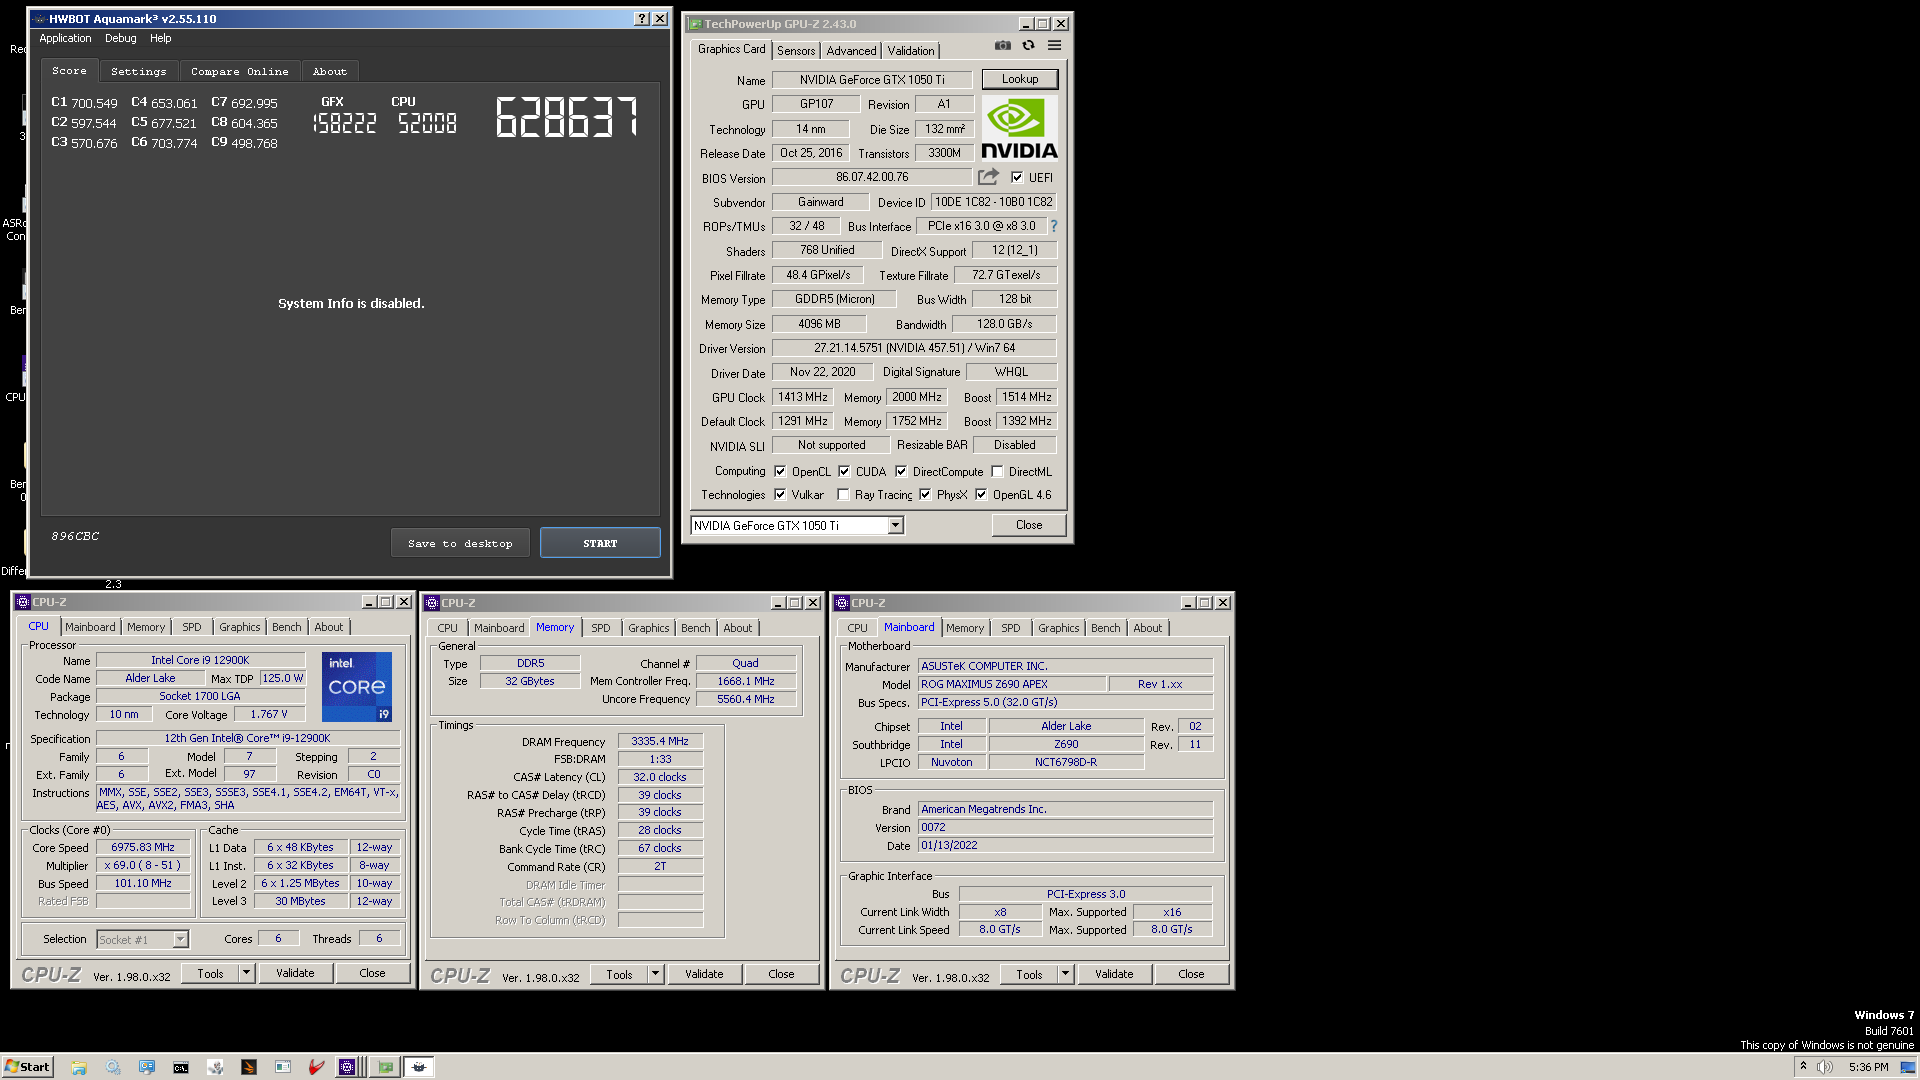Switch to Aquamark Settings tab

[x=139, y=72]
